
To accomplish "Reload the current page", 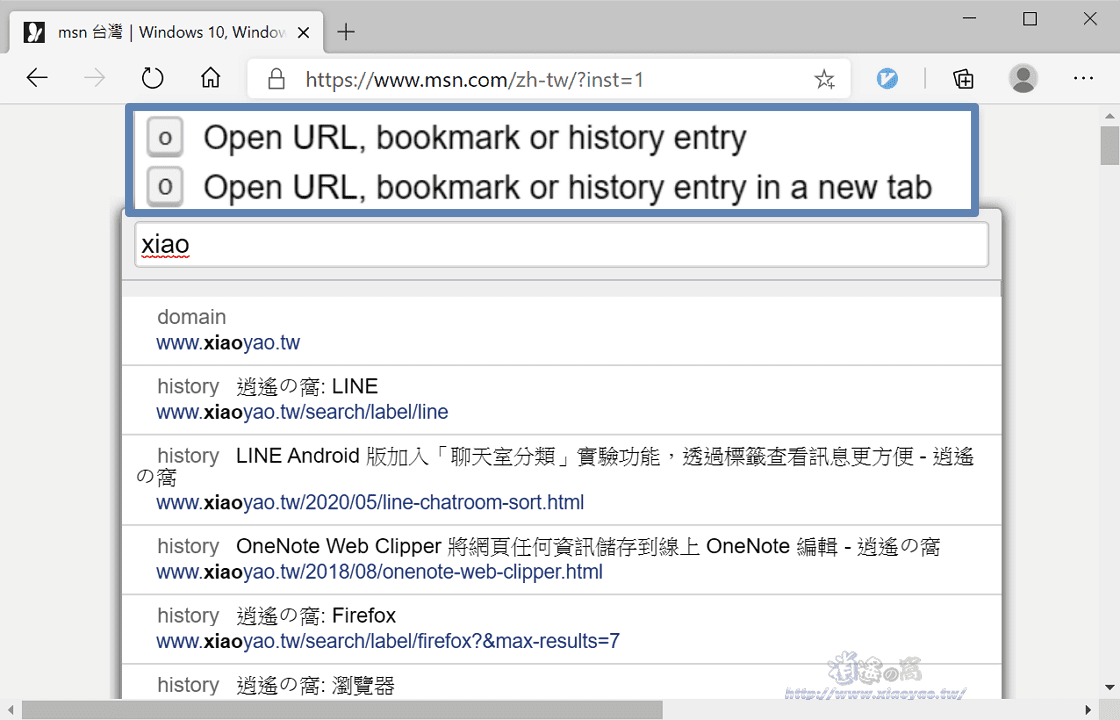I will tap(152, 78).
